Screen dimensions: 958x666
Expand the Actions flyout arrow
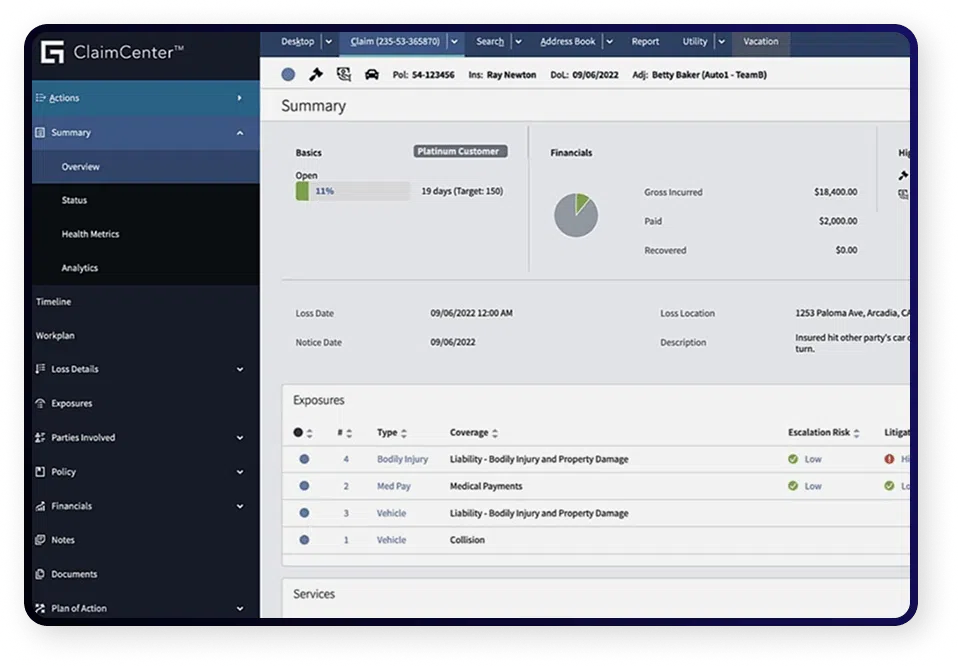[x=240, y=98]
